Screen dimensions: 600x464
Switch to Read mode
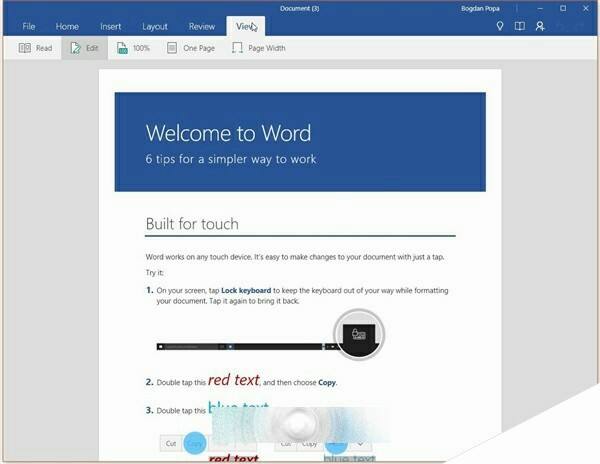click(x=35, y=47)
